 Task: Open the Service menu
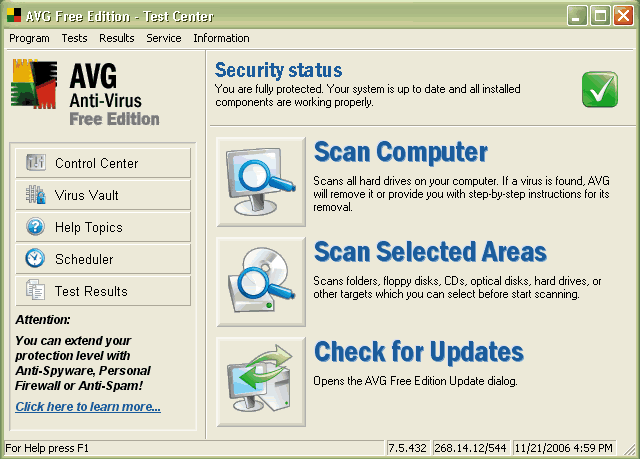[164, 38]
